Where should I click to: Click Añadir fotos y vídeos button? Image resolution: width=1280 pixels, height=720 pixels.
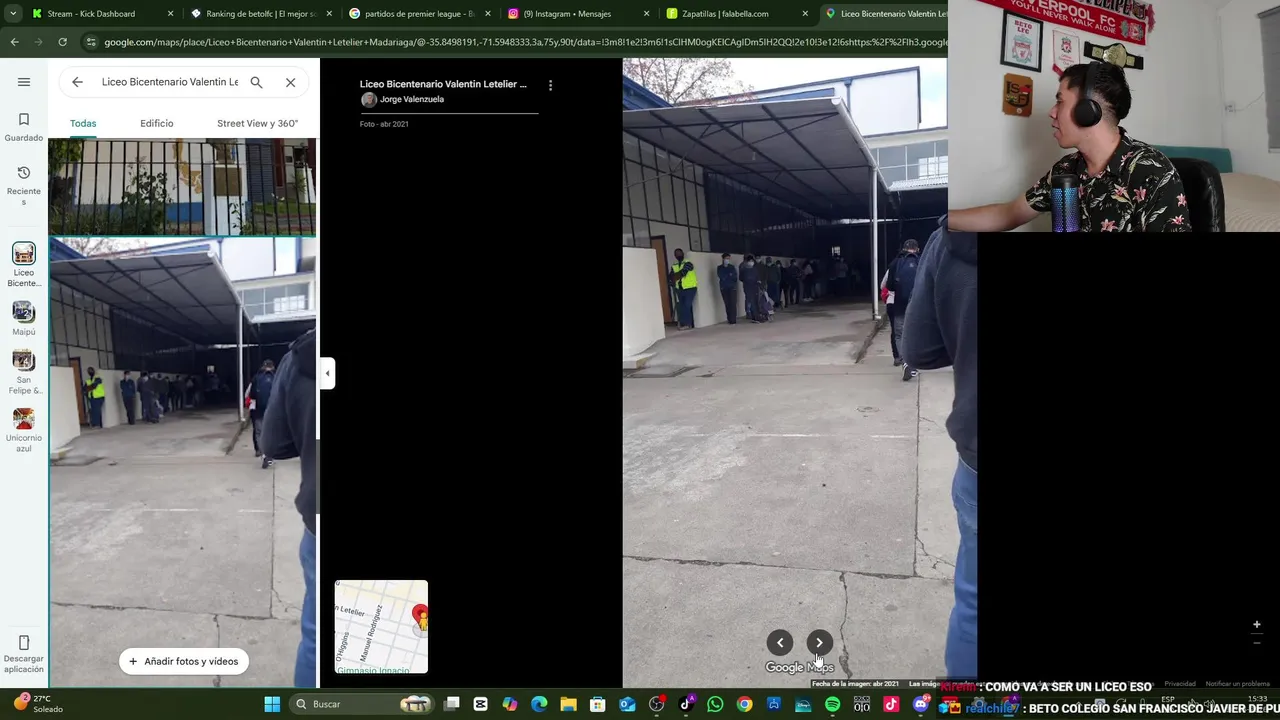coord(183,661)
